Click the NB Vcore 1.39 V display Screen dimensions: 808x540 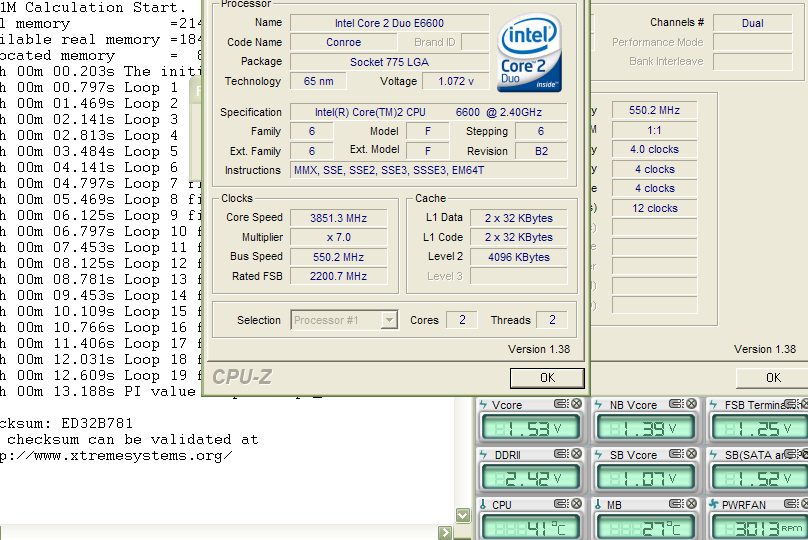[x=646, y=428]
